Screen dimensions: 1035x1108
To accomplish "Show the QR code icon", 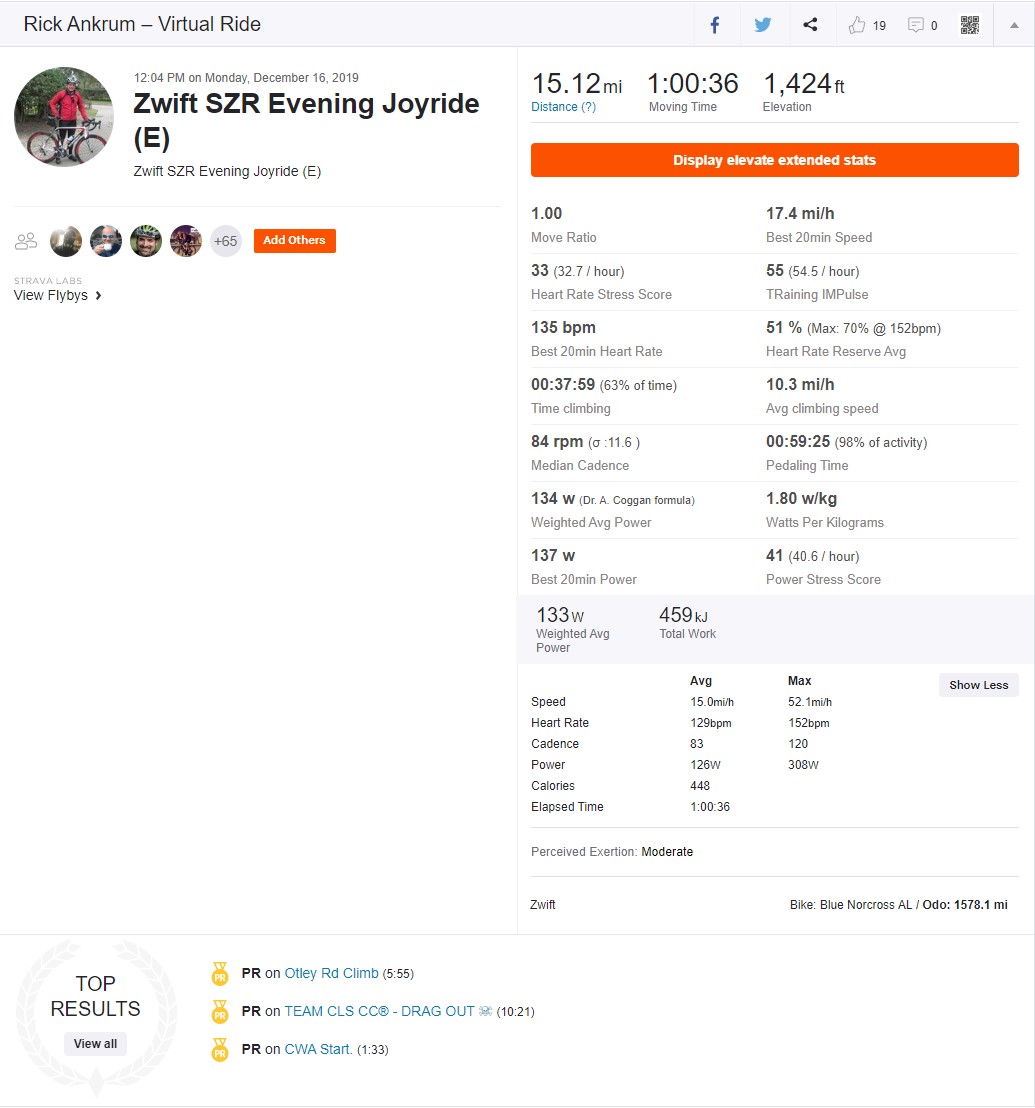I will pyautogui.click(x=970, y=25).
